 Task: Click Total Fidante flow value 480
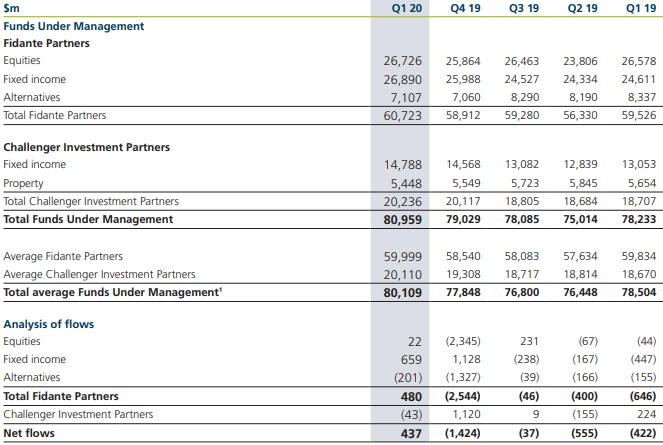pyautogui.click(x=411, y=397)
